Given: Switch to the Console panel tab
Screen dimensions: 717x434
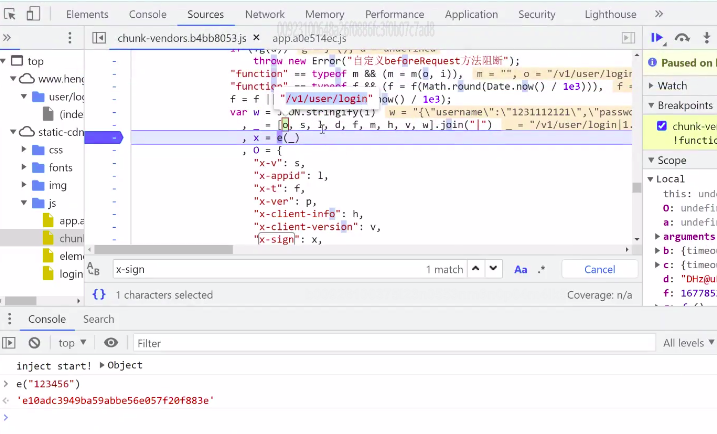Looking at the screenshot, I should coord(148,14).
